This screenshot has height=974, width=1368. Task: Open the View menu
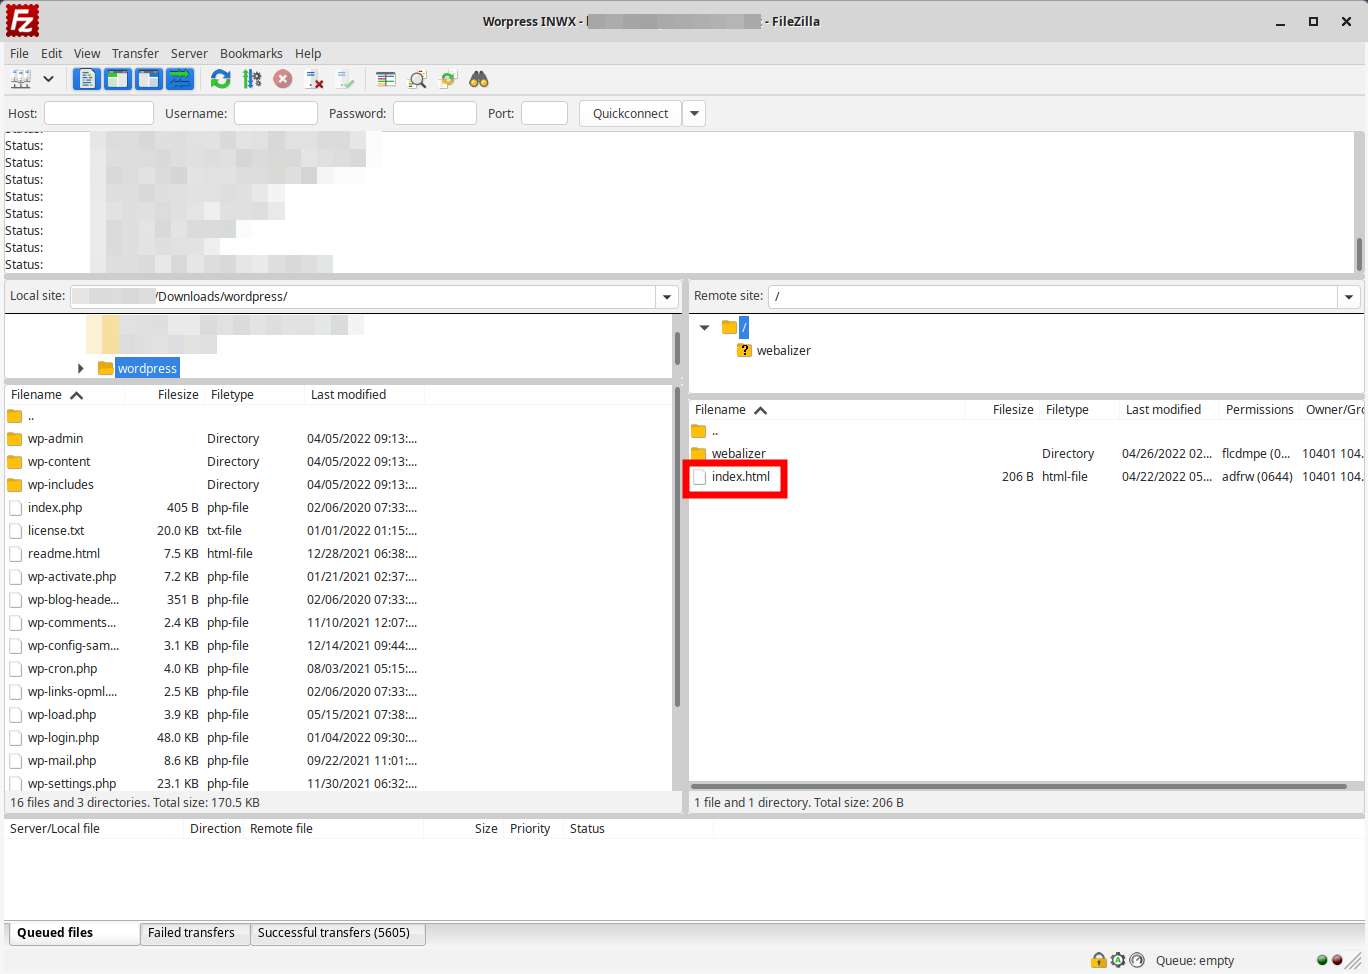(x=87, y=53)
